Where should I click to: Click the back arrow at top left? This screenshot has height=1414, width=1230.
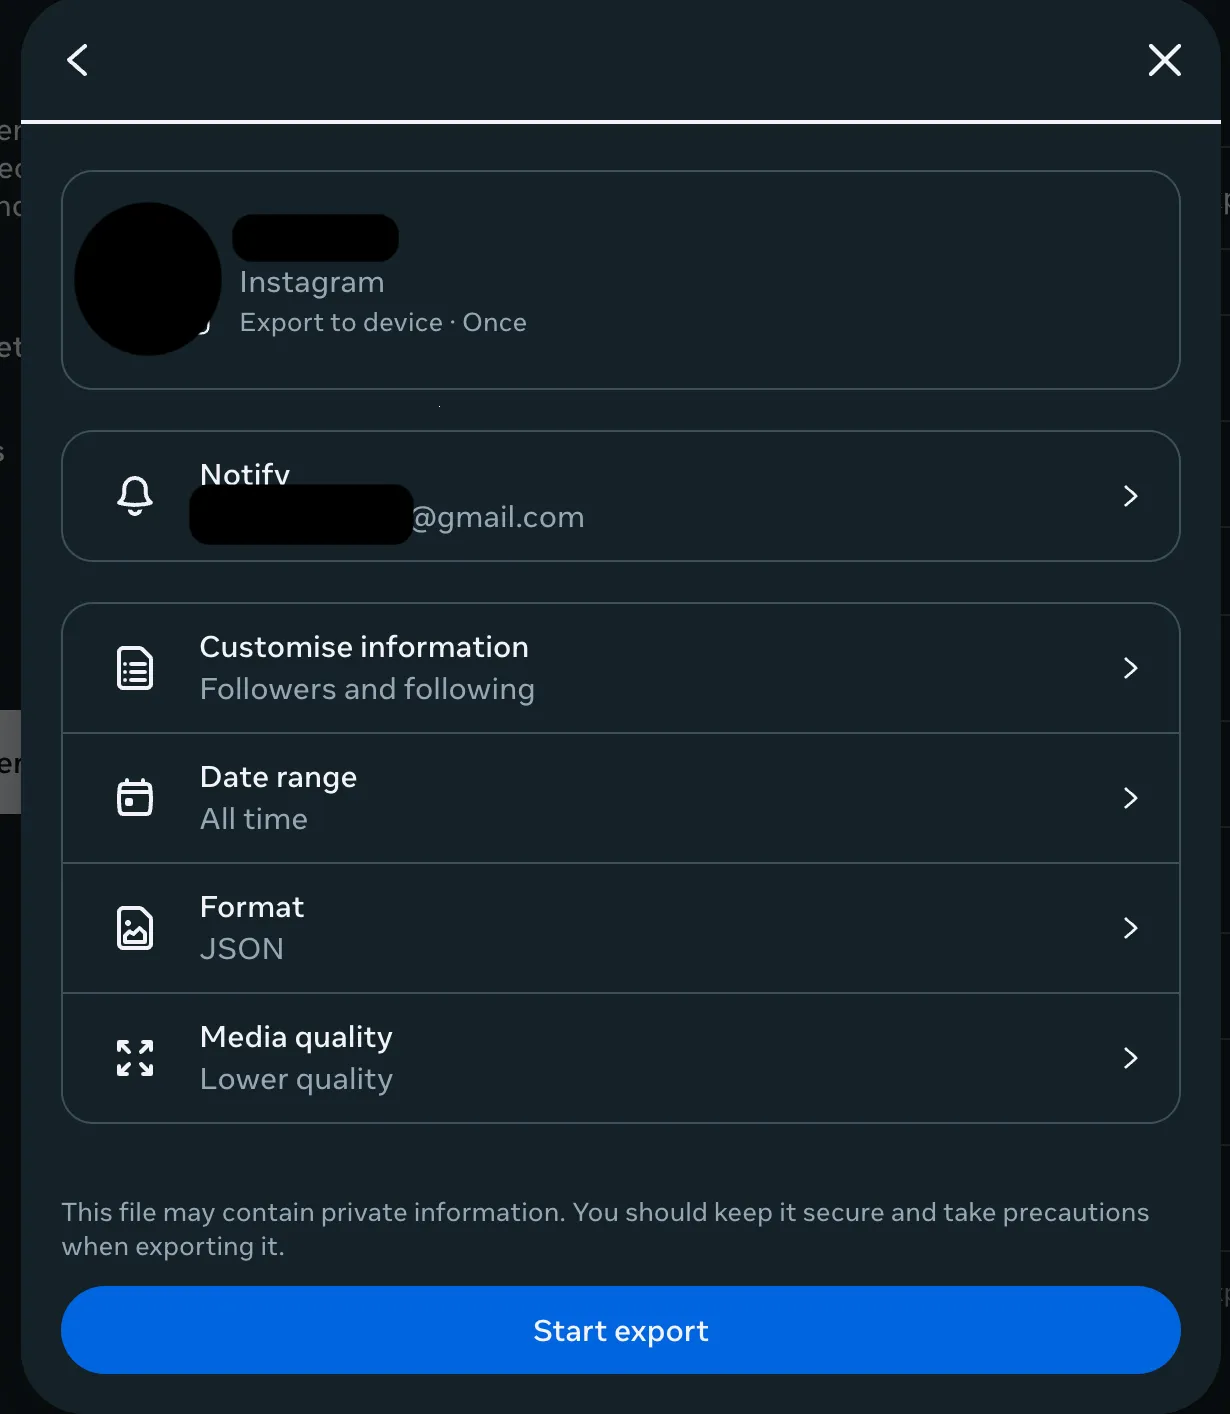77,60
